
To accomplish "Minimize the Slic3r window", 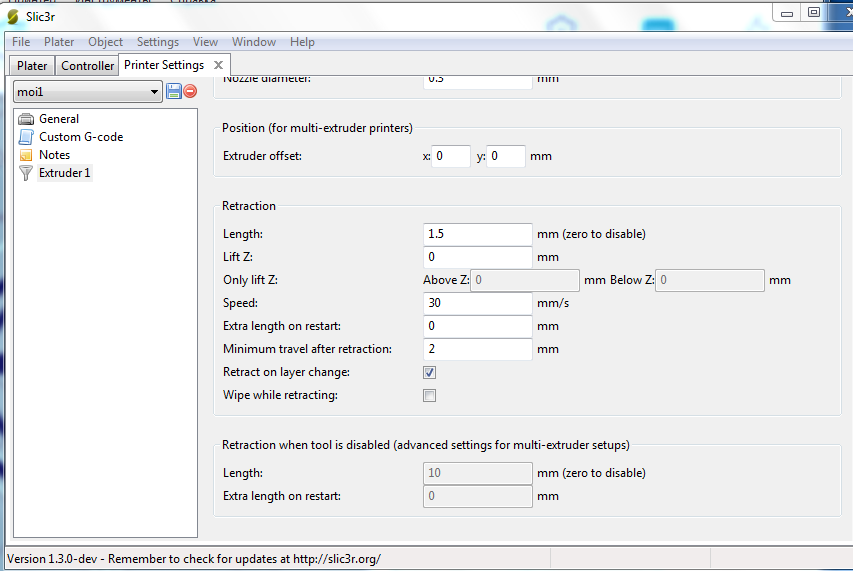I will click(786, 13).
